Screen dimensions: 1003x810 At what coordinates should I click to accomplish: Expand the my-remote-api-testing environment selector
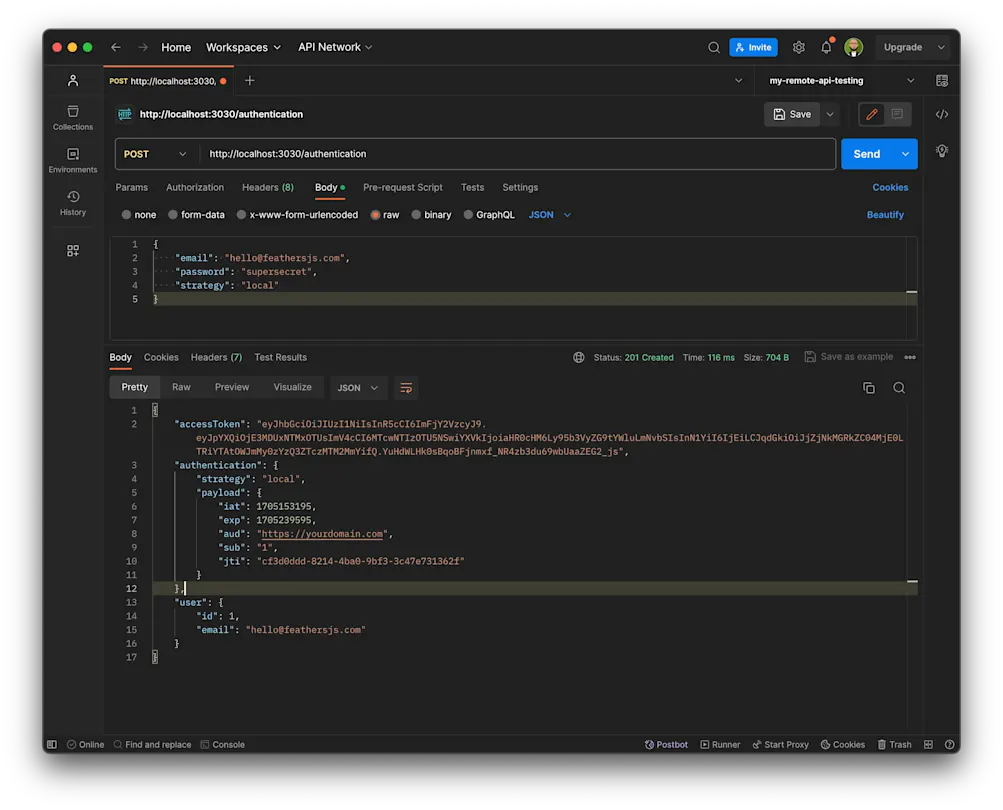[842, 80]
